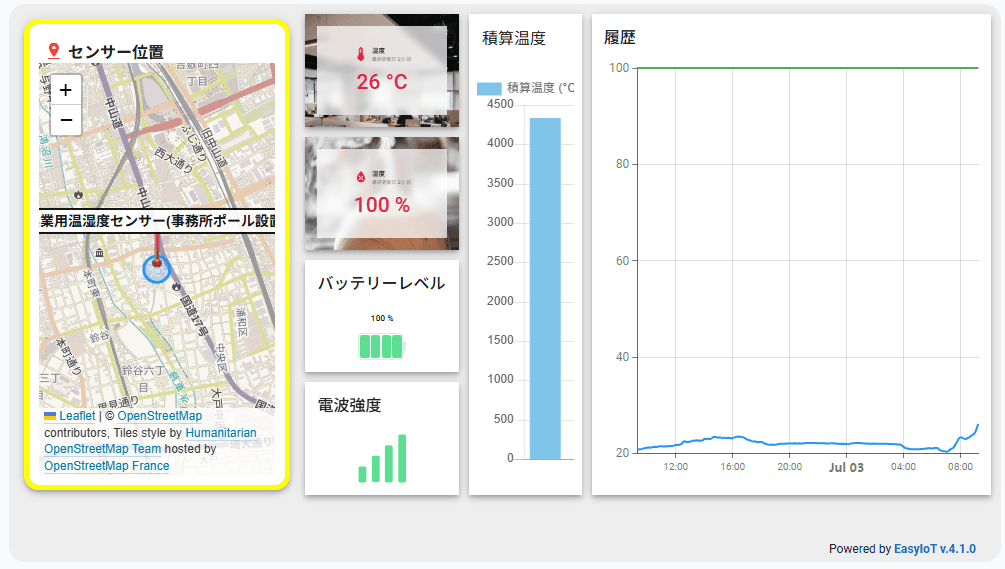This screenshot has width=1005, height=569.
Task: Click the 電波強度 card title
Action: (349, 406)
